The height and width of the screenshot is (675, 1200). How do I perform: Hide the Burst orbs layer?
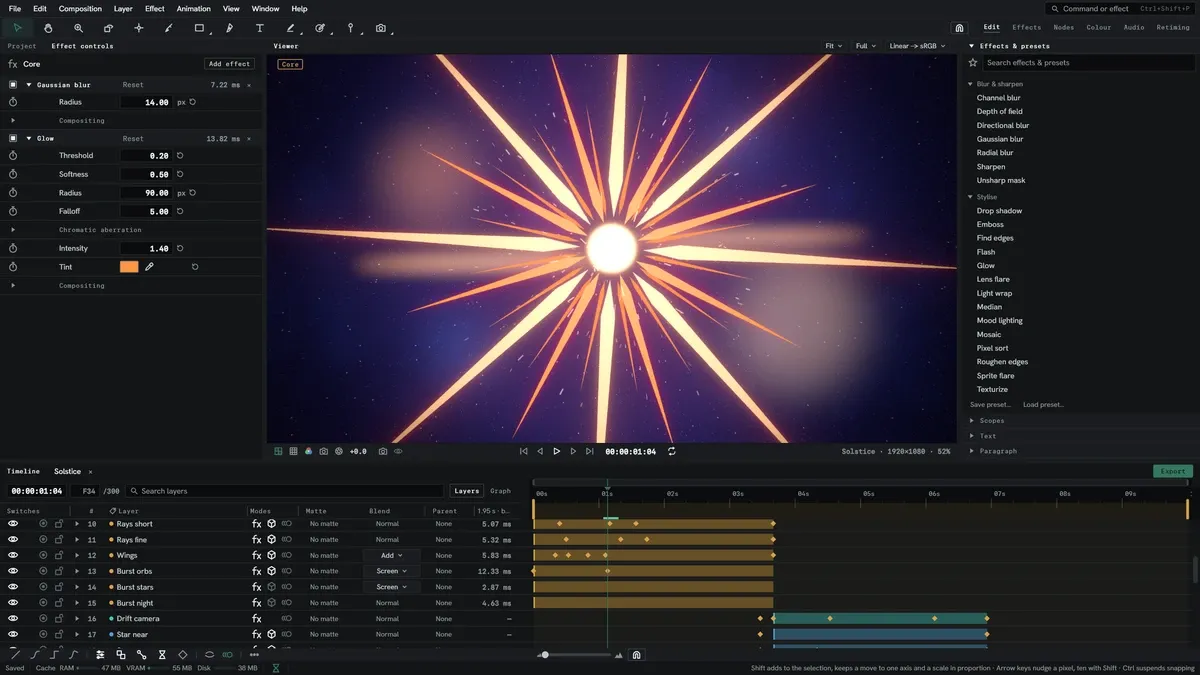(x=13, y=571)
